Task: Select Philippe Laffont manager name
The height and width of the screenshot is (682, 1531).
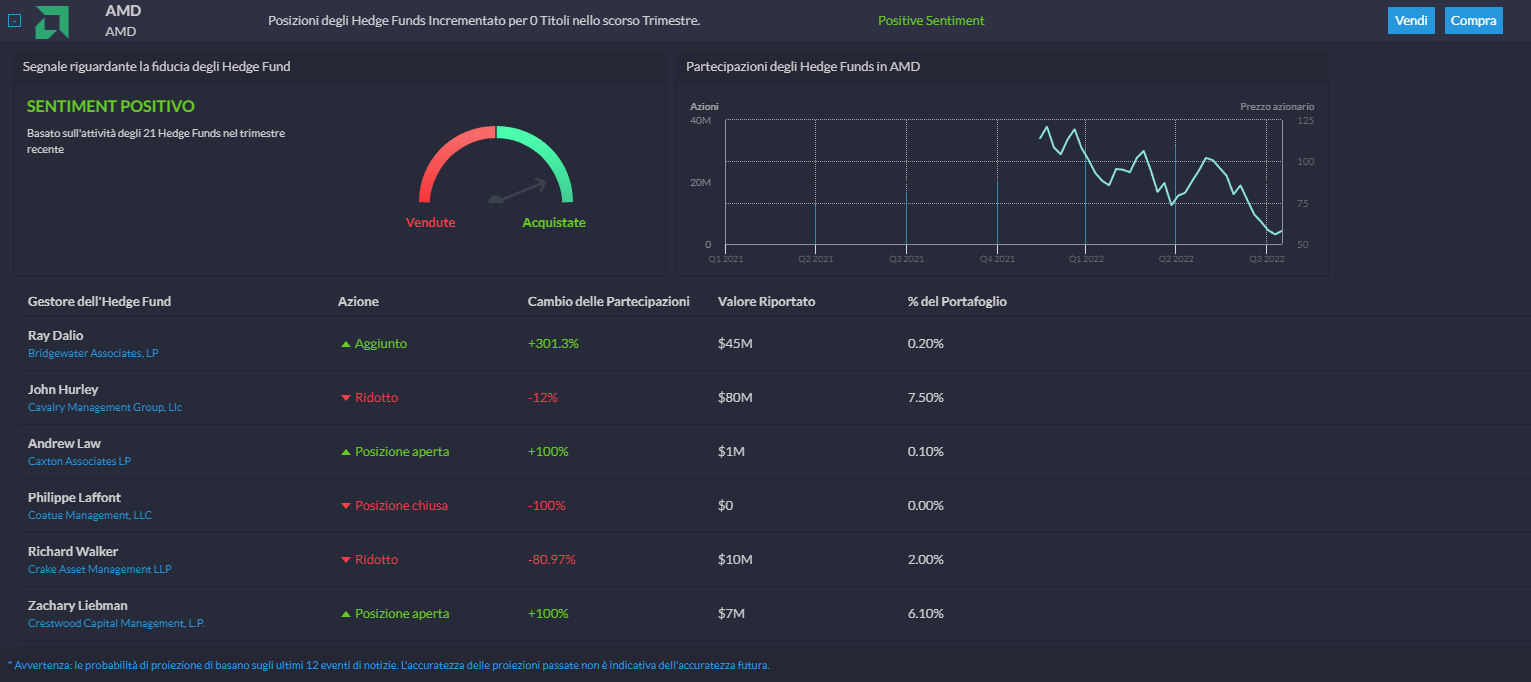Action: pos(74,497)
